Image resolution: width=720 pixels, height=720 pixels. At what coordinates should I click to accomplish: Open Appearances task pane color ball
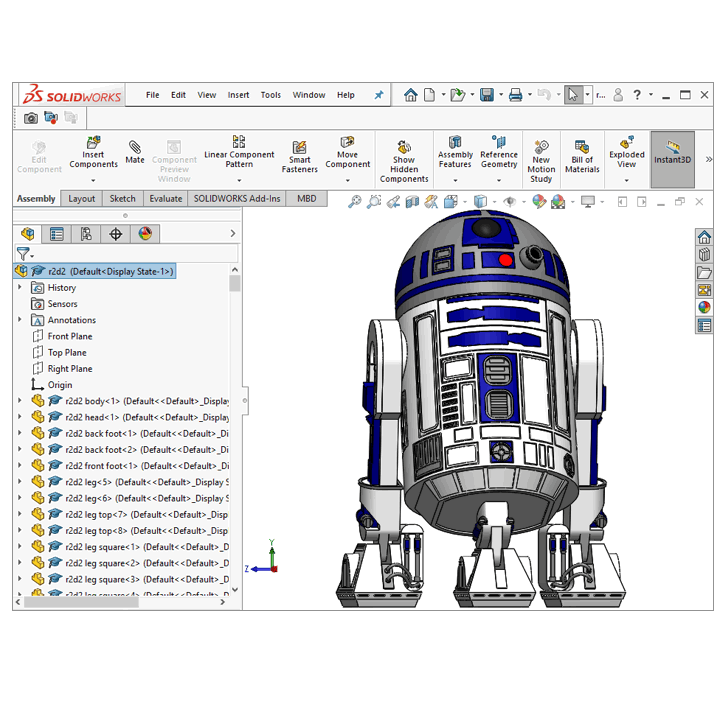point(704,307)
